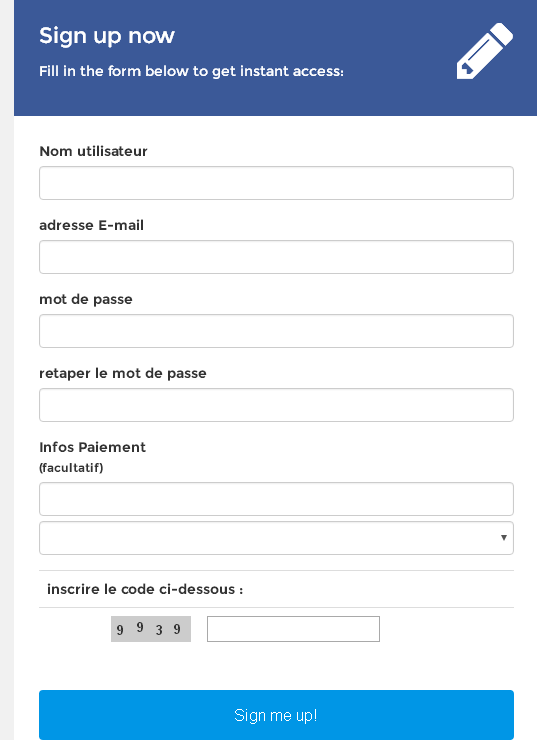Click the Infos Paiement label
The width and height of the screenshot is (537, 740).
point(92,447)
